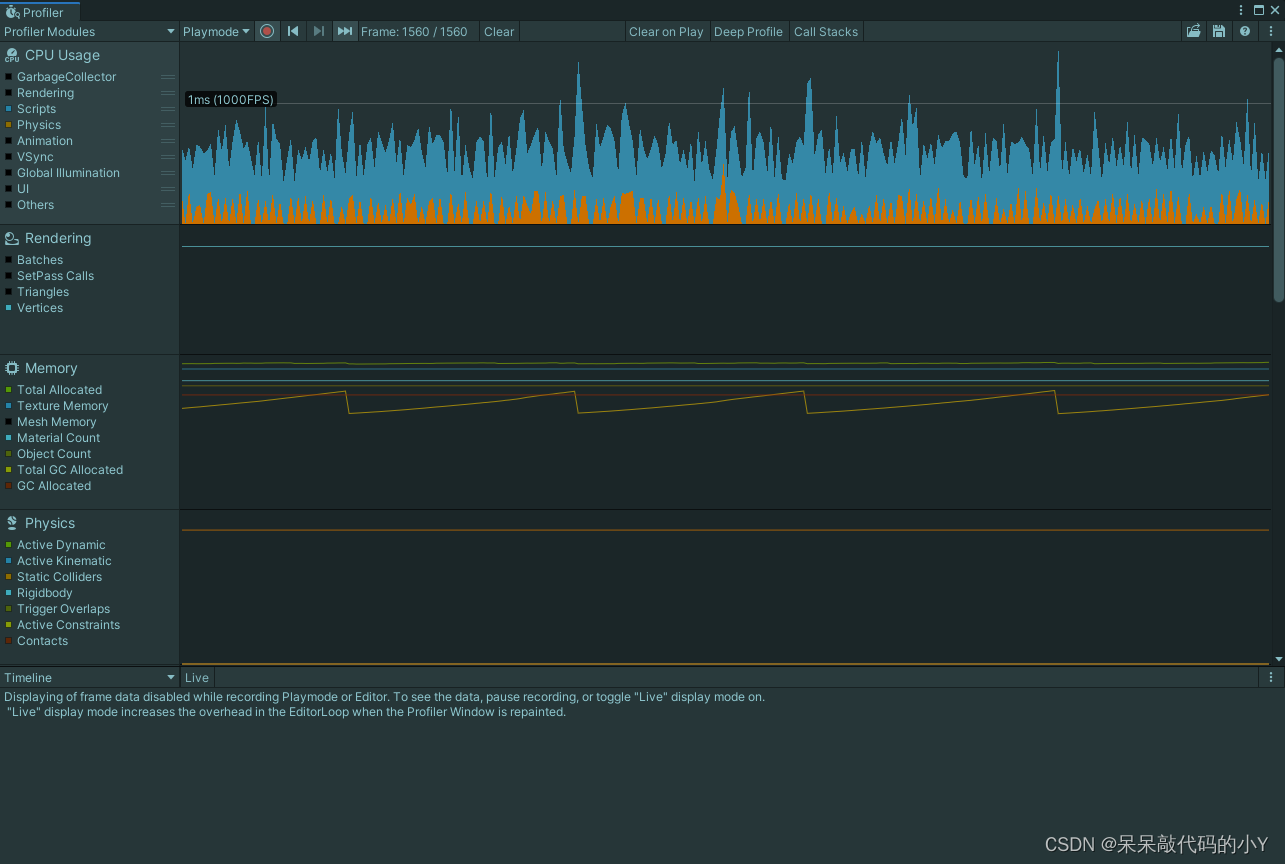This screenshot has height=864, width=1285.
Task: Click the Rigidbody color swatch
Action: [9, 593]
